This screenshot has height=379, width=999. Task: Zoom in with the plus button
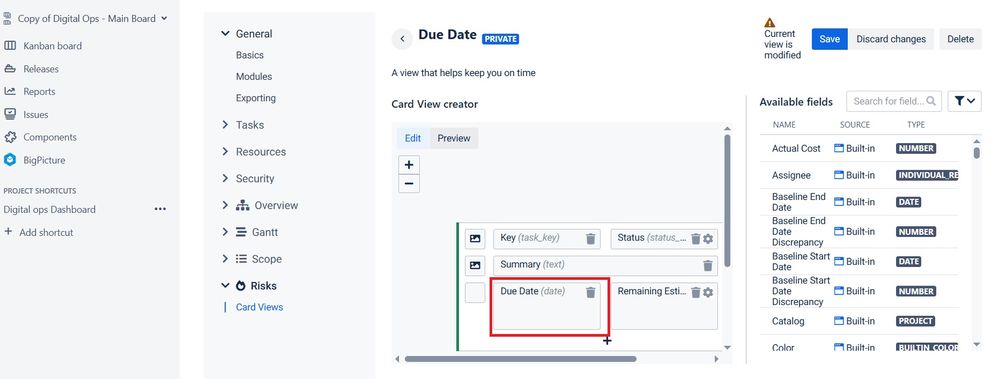pos(409,165)
